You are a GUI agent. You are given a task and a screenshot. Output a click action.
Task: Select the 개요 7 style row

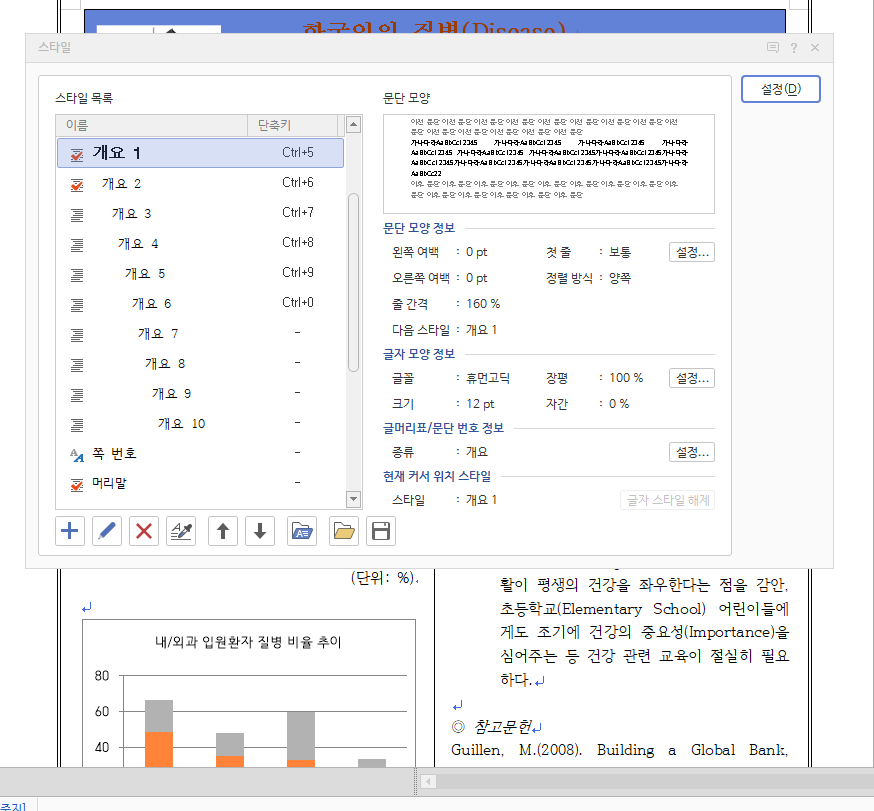coord(158,334)
